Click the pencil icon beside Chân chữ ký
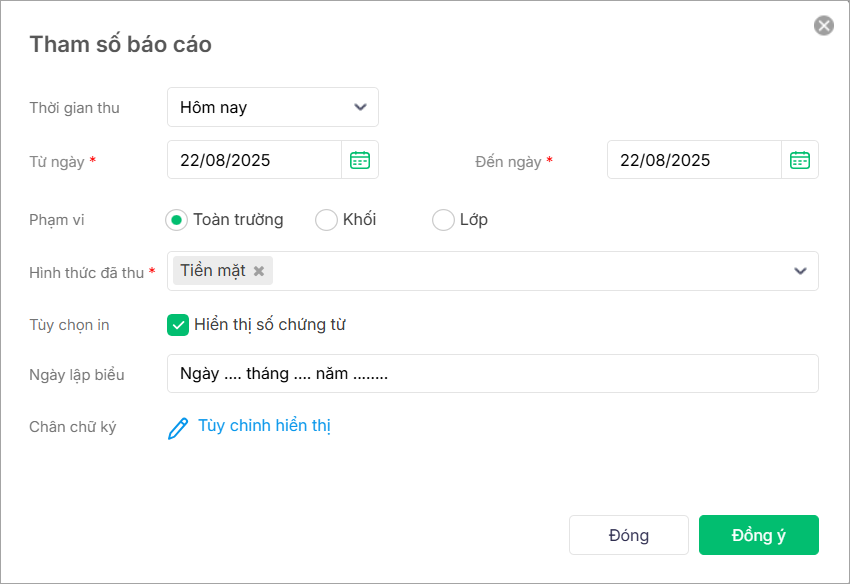Screen dimensions: 850x584 pyautogui.click(x=178, y=428)
